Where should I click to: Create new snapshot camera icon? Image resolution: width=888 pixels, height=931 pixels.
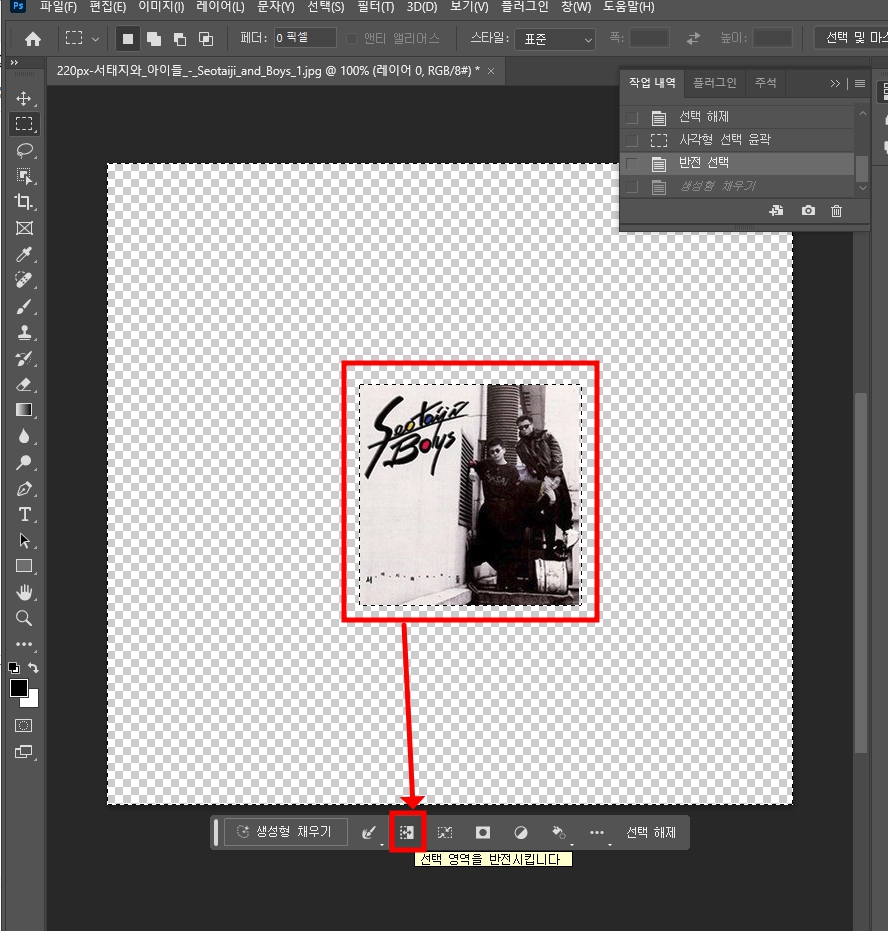point(808,211)
